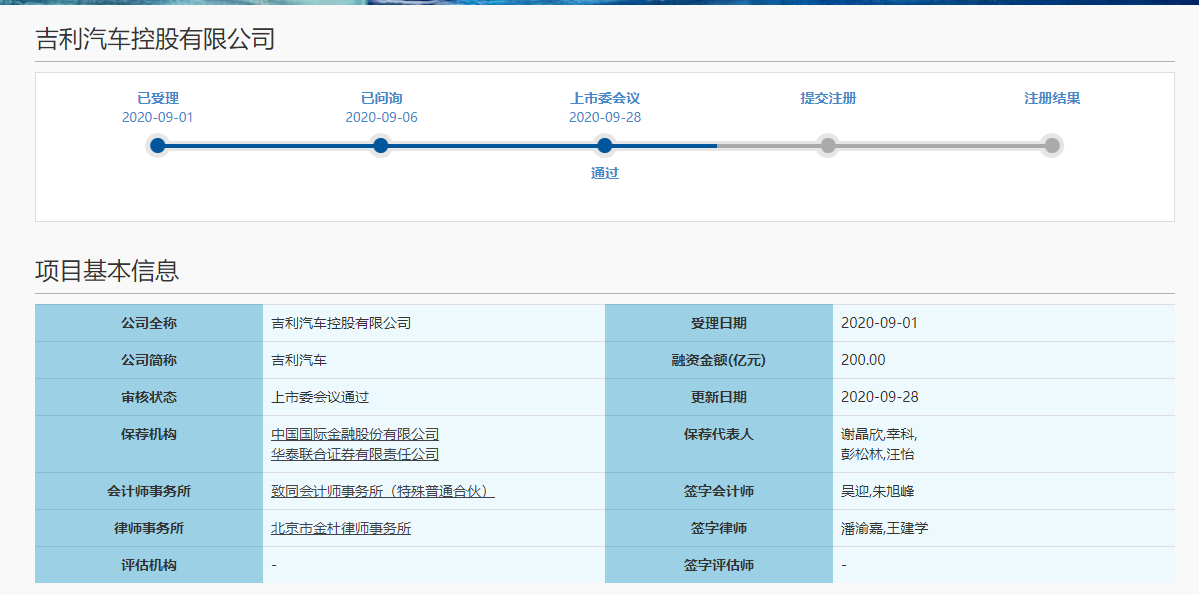Select the 已受理 stage label
Image resolution: width=1199 pixels, height=595 pixels.
[158, 98]
